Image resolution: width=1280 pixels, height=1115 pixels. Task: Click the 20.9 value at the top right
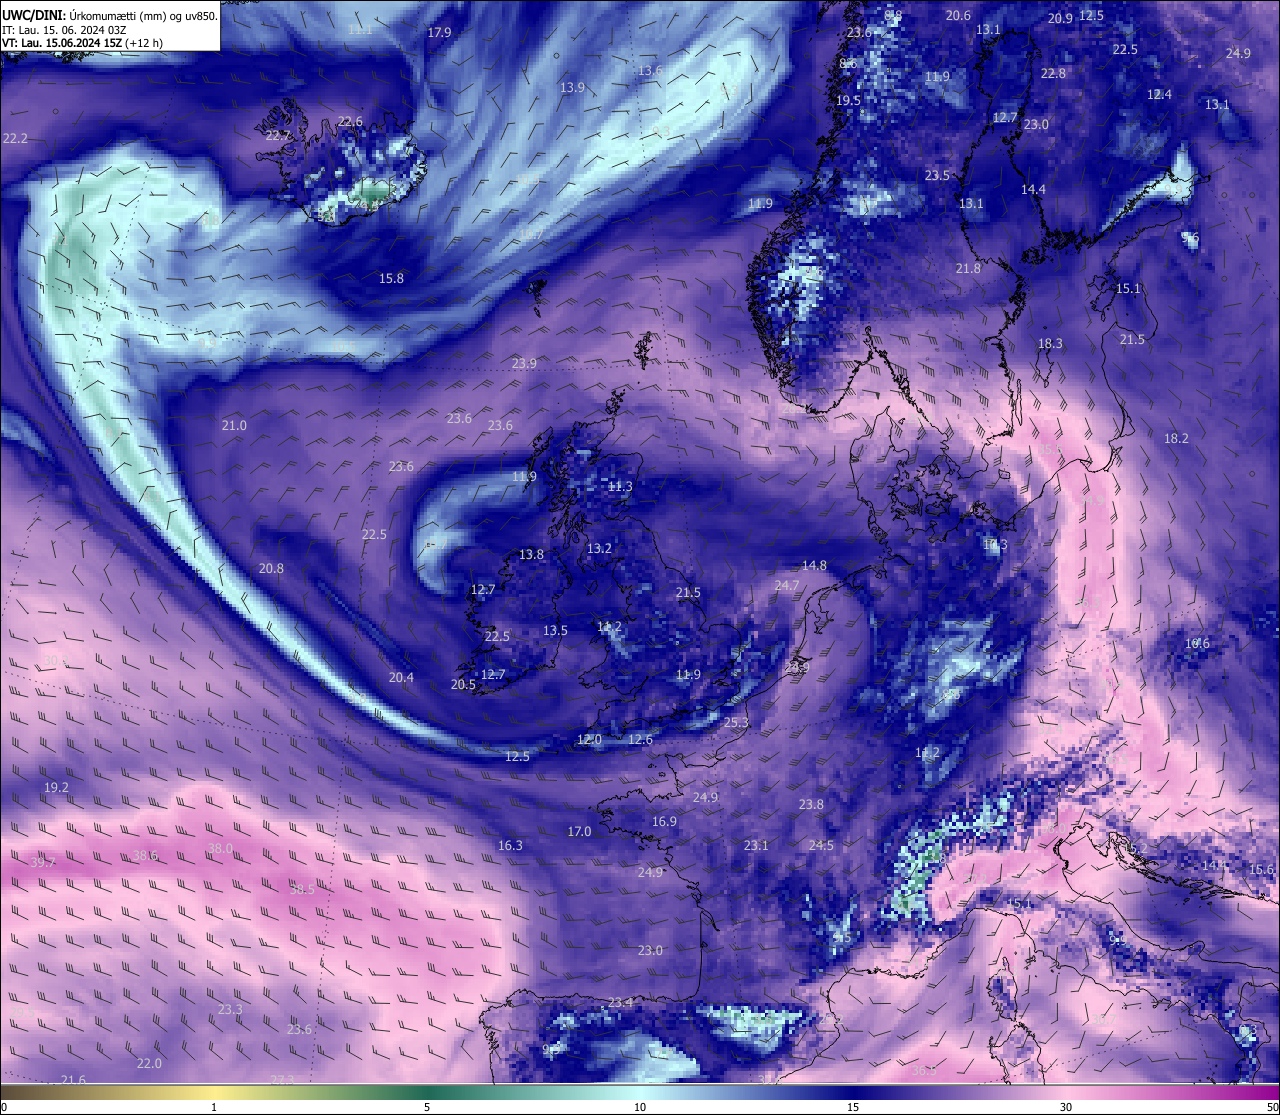point(1060,18)
